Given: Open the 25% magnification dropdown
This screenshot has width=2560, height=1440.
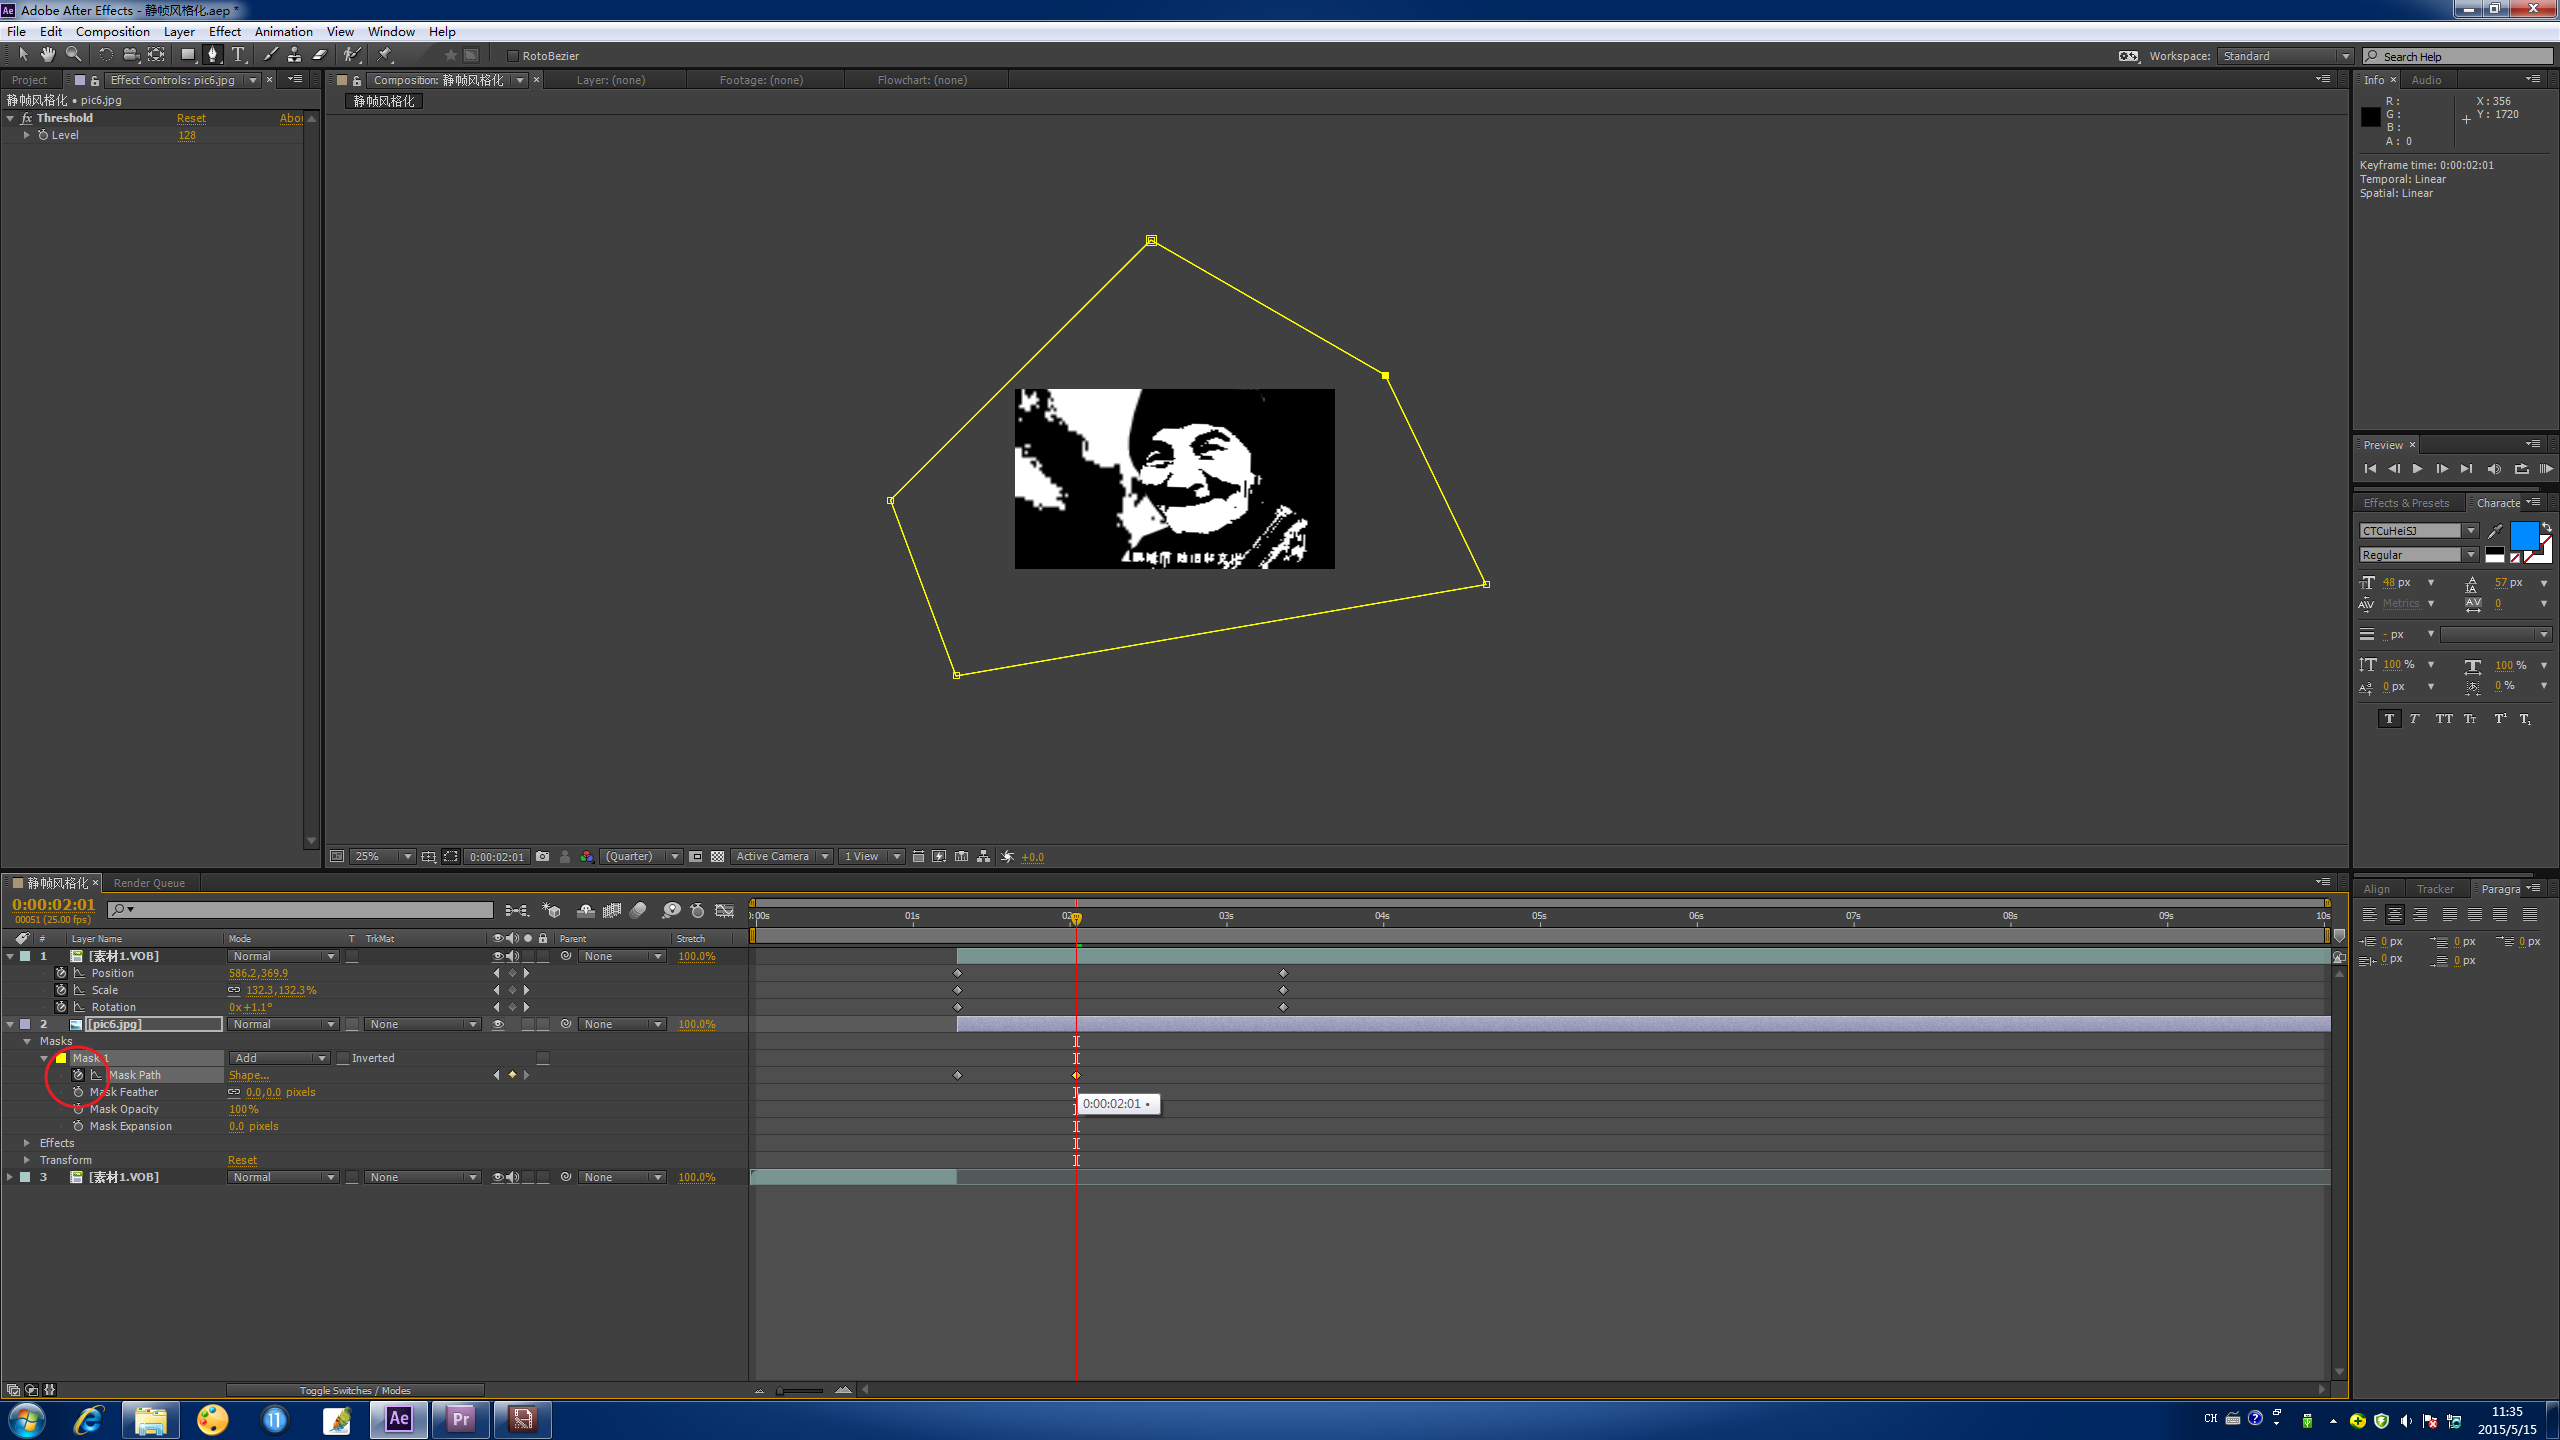Looking at the screenshot, I should pyautogui.click(x=382, y=857).
